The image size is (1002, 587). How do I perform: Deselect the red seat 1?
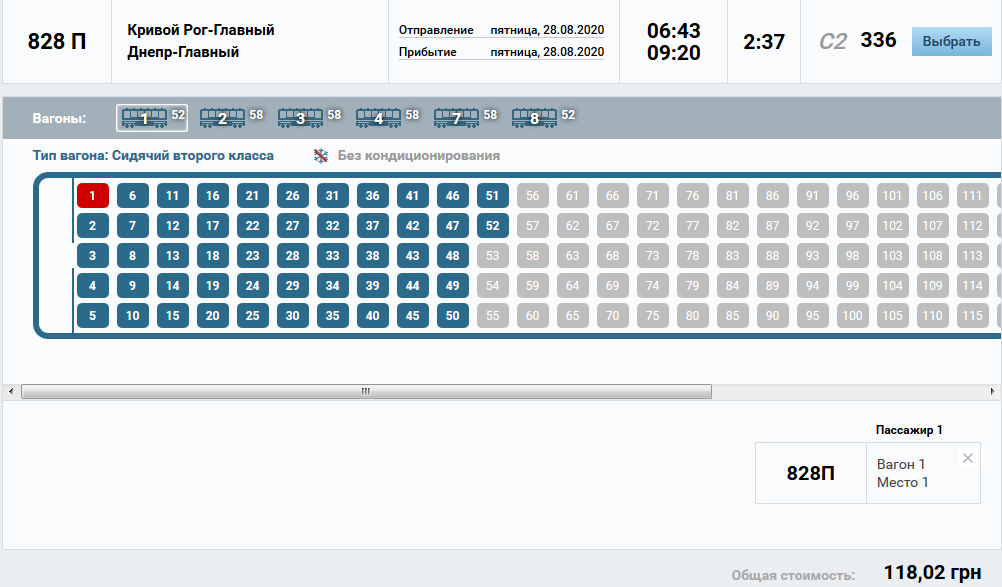pyautogui.click(x=93, y=196)
